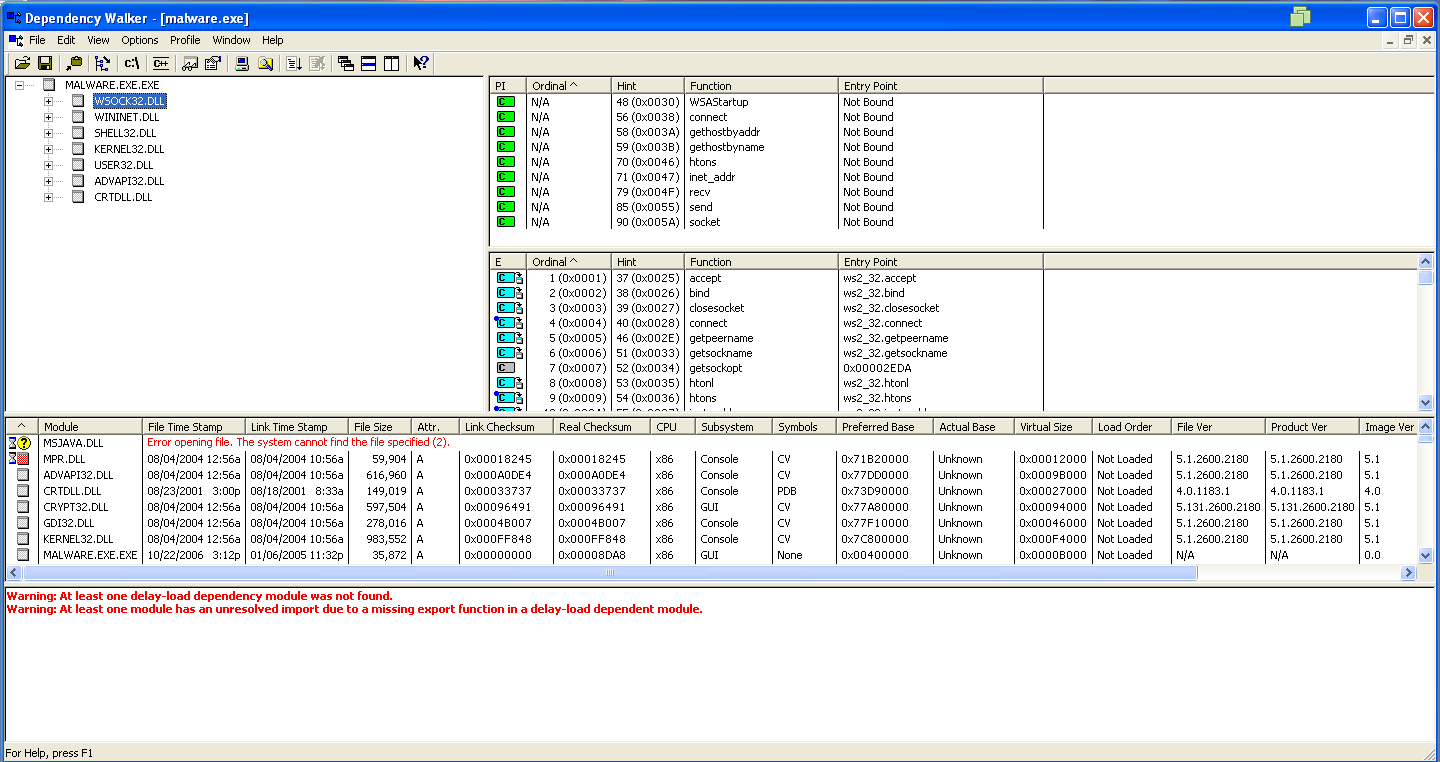Expand the ADVAPI32.DLL tree node

(x=48, y=181)
